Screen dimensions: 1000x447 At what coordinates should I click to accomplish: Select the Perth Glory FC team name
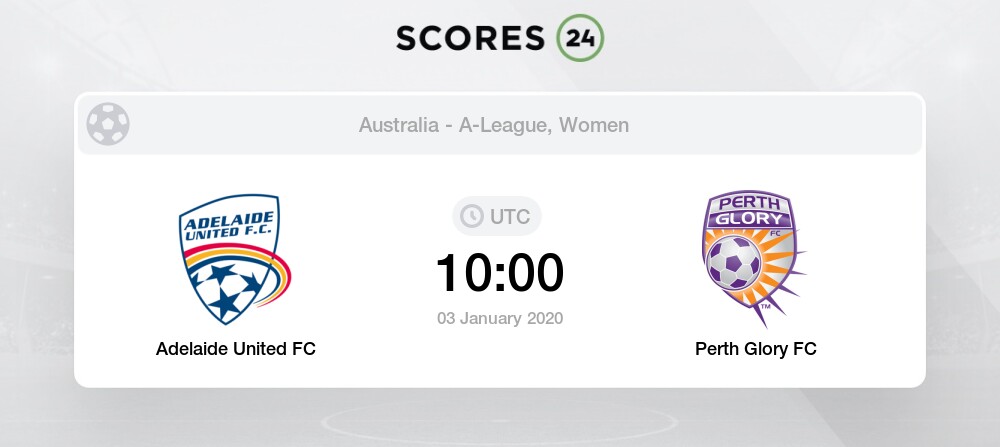(756, 349)
